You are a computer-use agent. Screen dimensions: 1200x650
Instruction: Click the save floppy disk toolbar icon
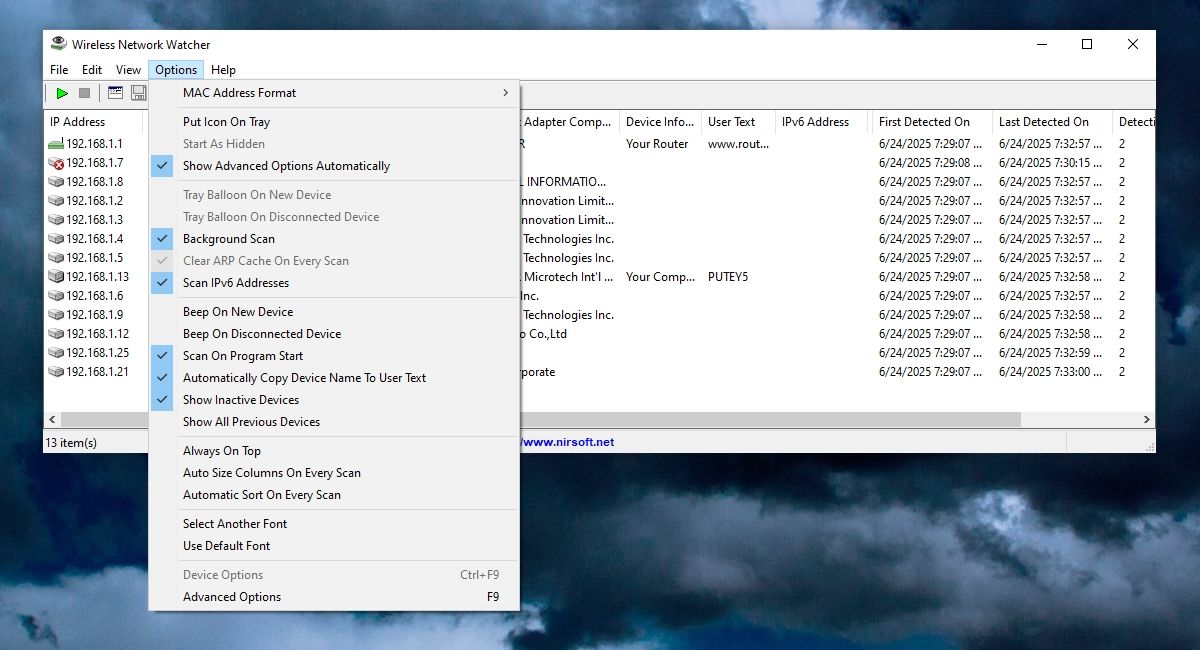139,93
